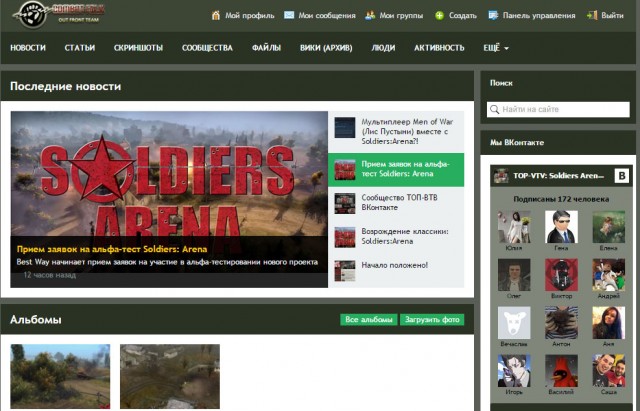The image size is (640, 411).
Task: Open avatar of subscriber Андрей
Action: tap(609, 275)
